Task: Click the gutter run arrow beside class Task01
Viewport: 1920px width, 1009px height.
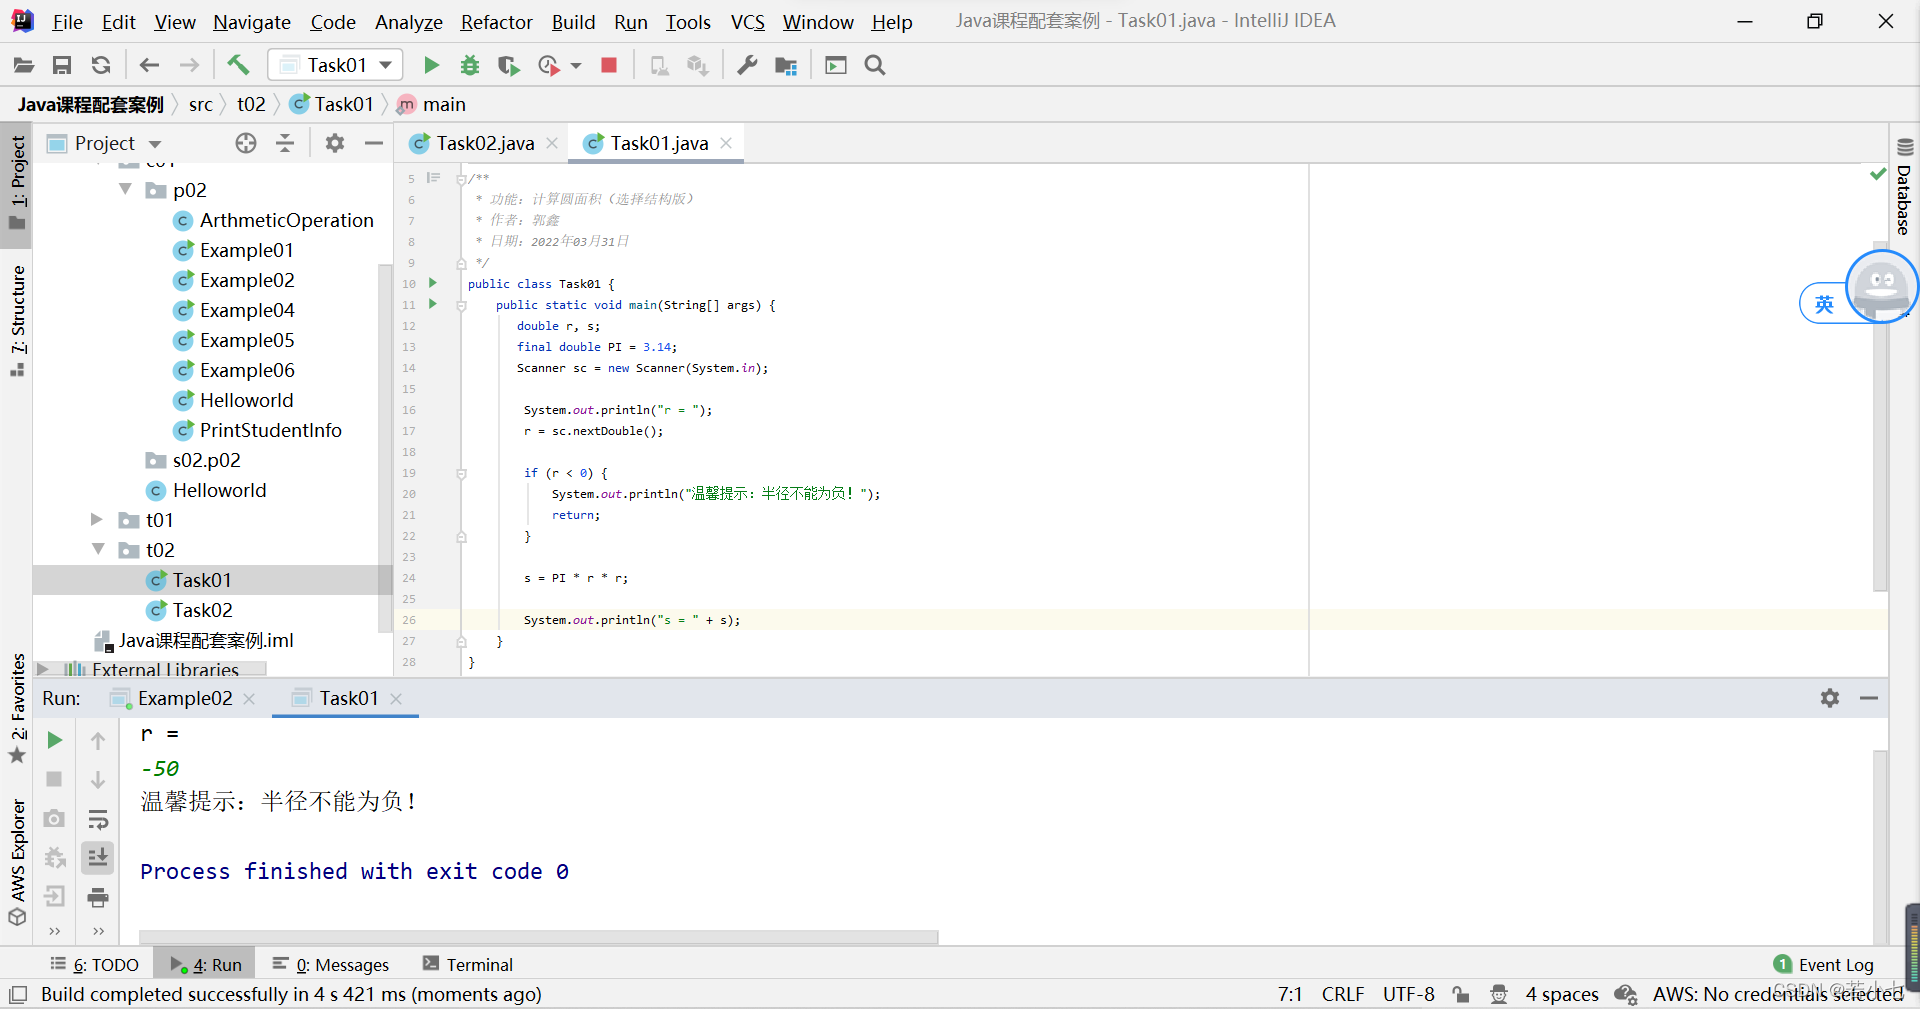Action: click(x=433, y=283)
